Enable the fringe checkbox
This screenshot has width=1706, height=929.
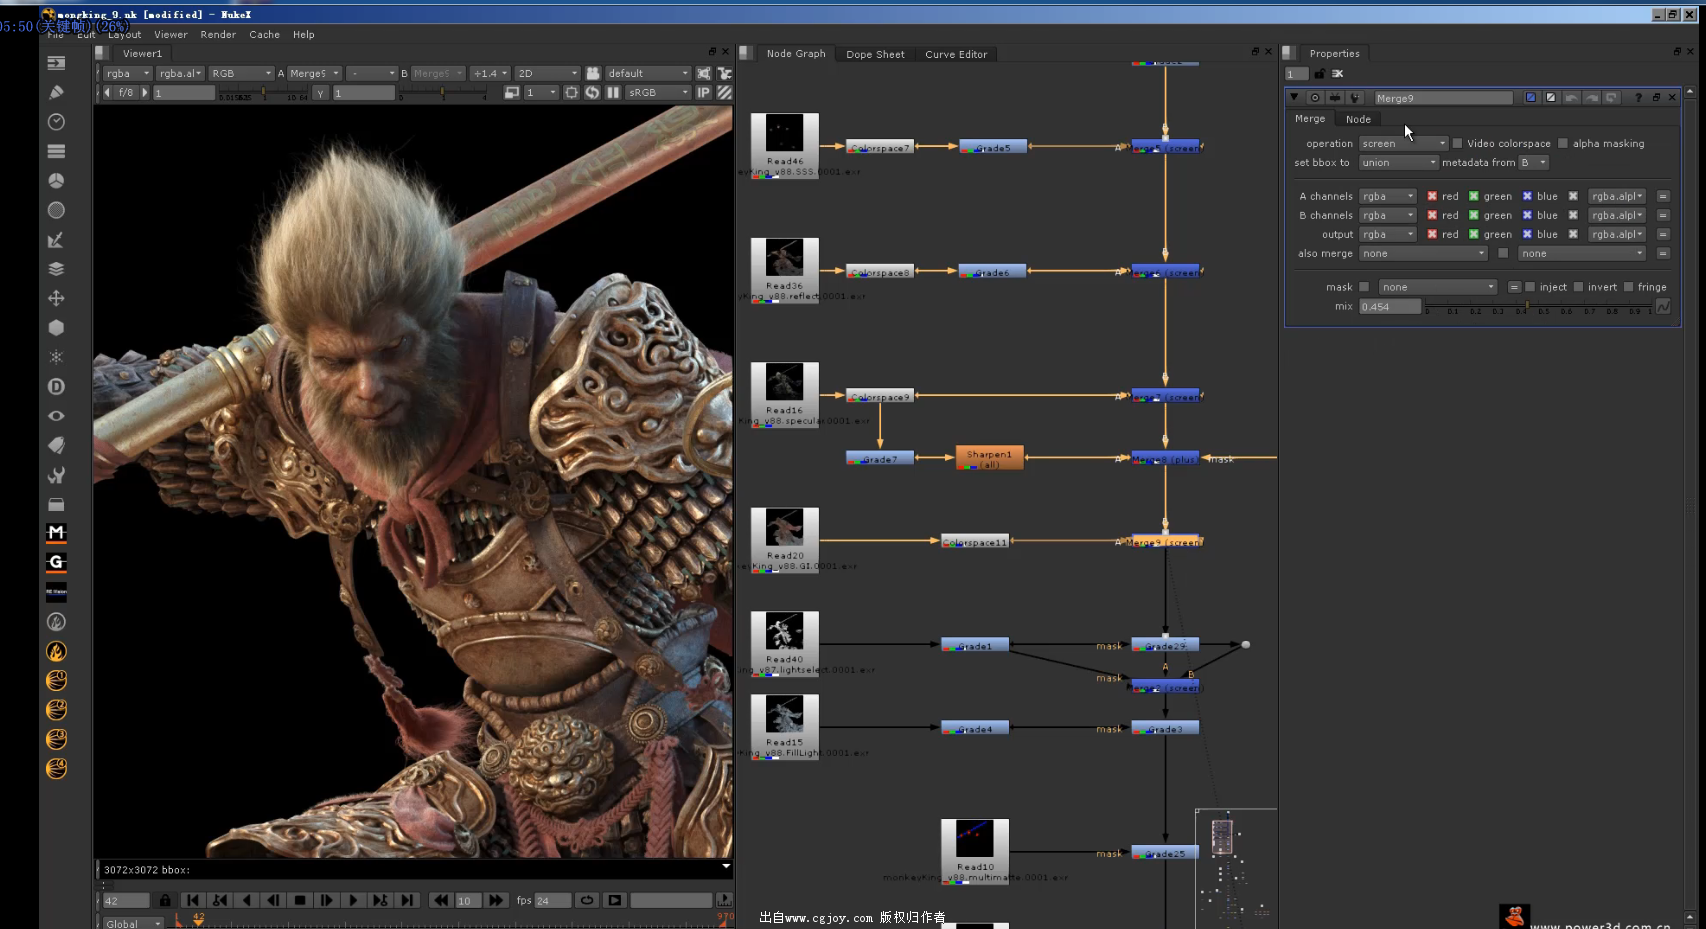(x=1628, y=287)
